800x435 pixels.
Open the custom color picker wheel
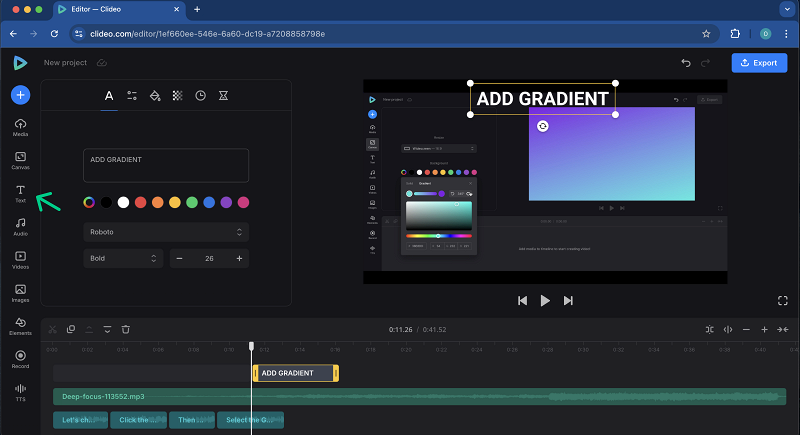pyautogui.click(x=89, y=202)
